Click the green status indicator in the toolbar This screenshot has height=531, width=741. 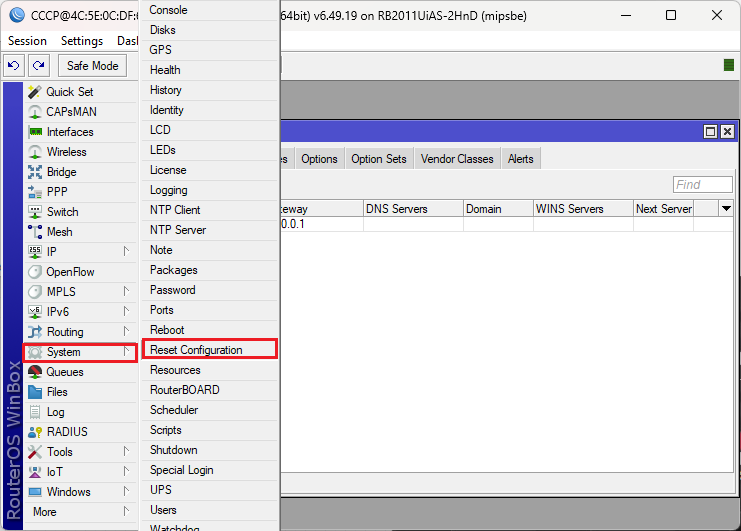tap(729, 65)
